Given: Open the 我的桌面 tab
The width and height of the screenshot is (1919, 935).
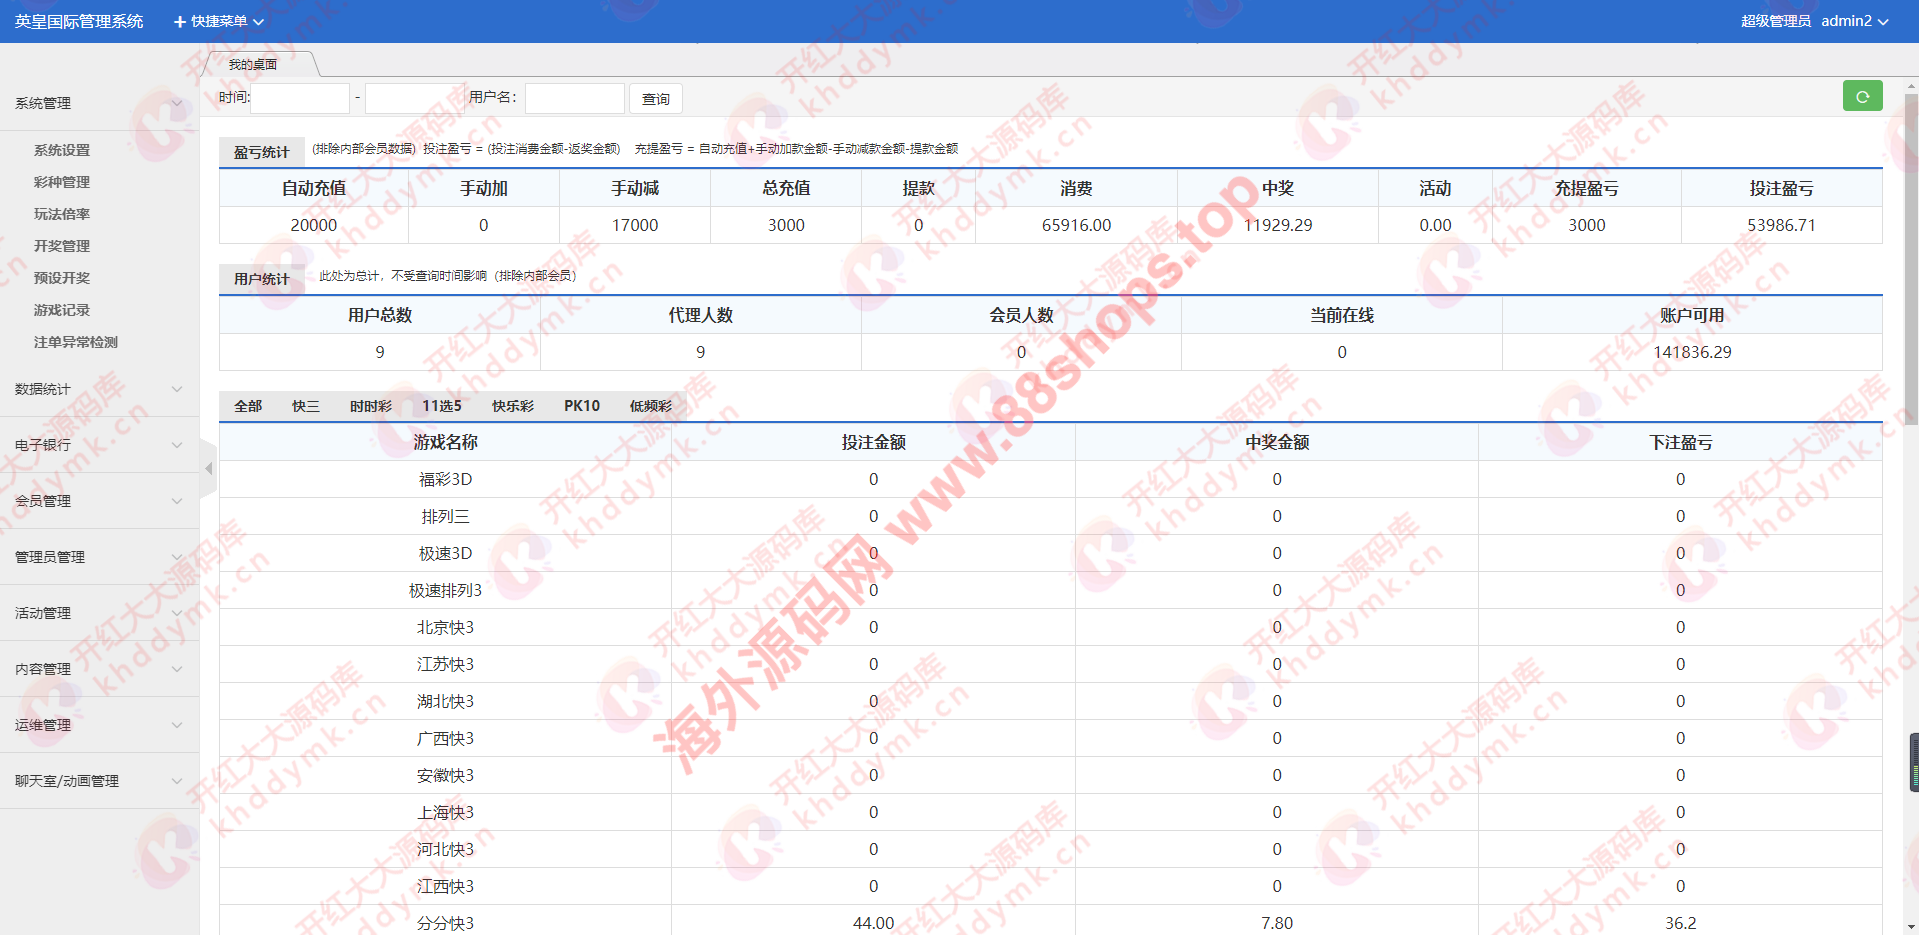Looking at the screenshot, I should coord(253,64).
